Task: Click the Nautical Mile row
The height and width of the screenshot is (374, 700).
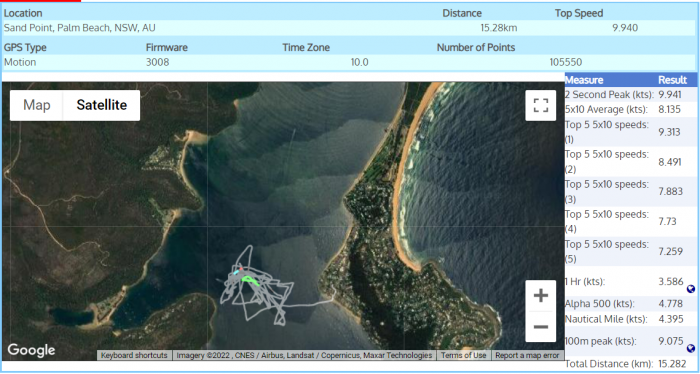Action: 630,319
